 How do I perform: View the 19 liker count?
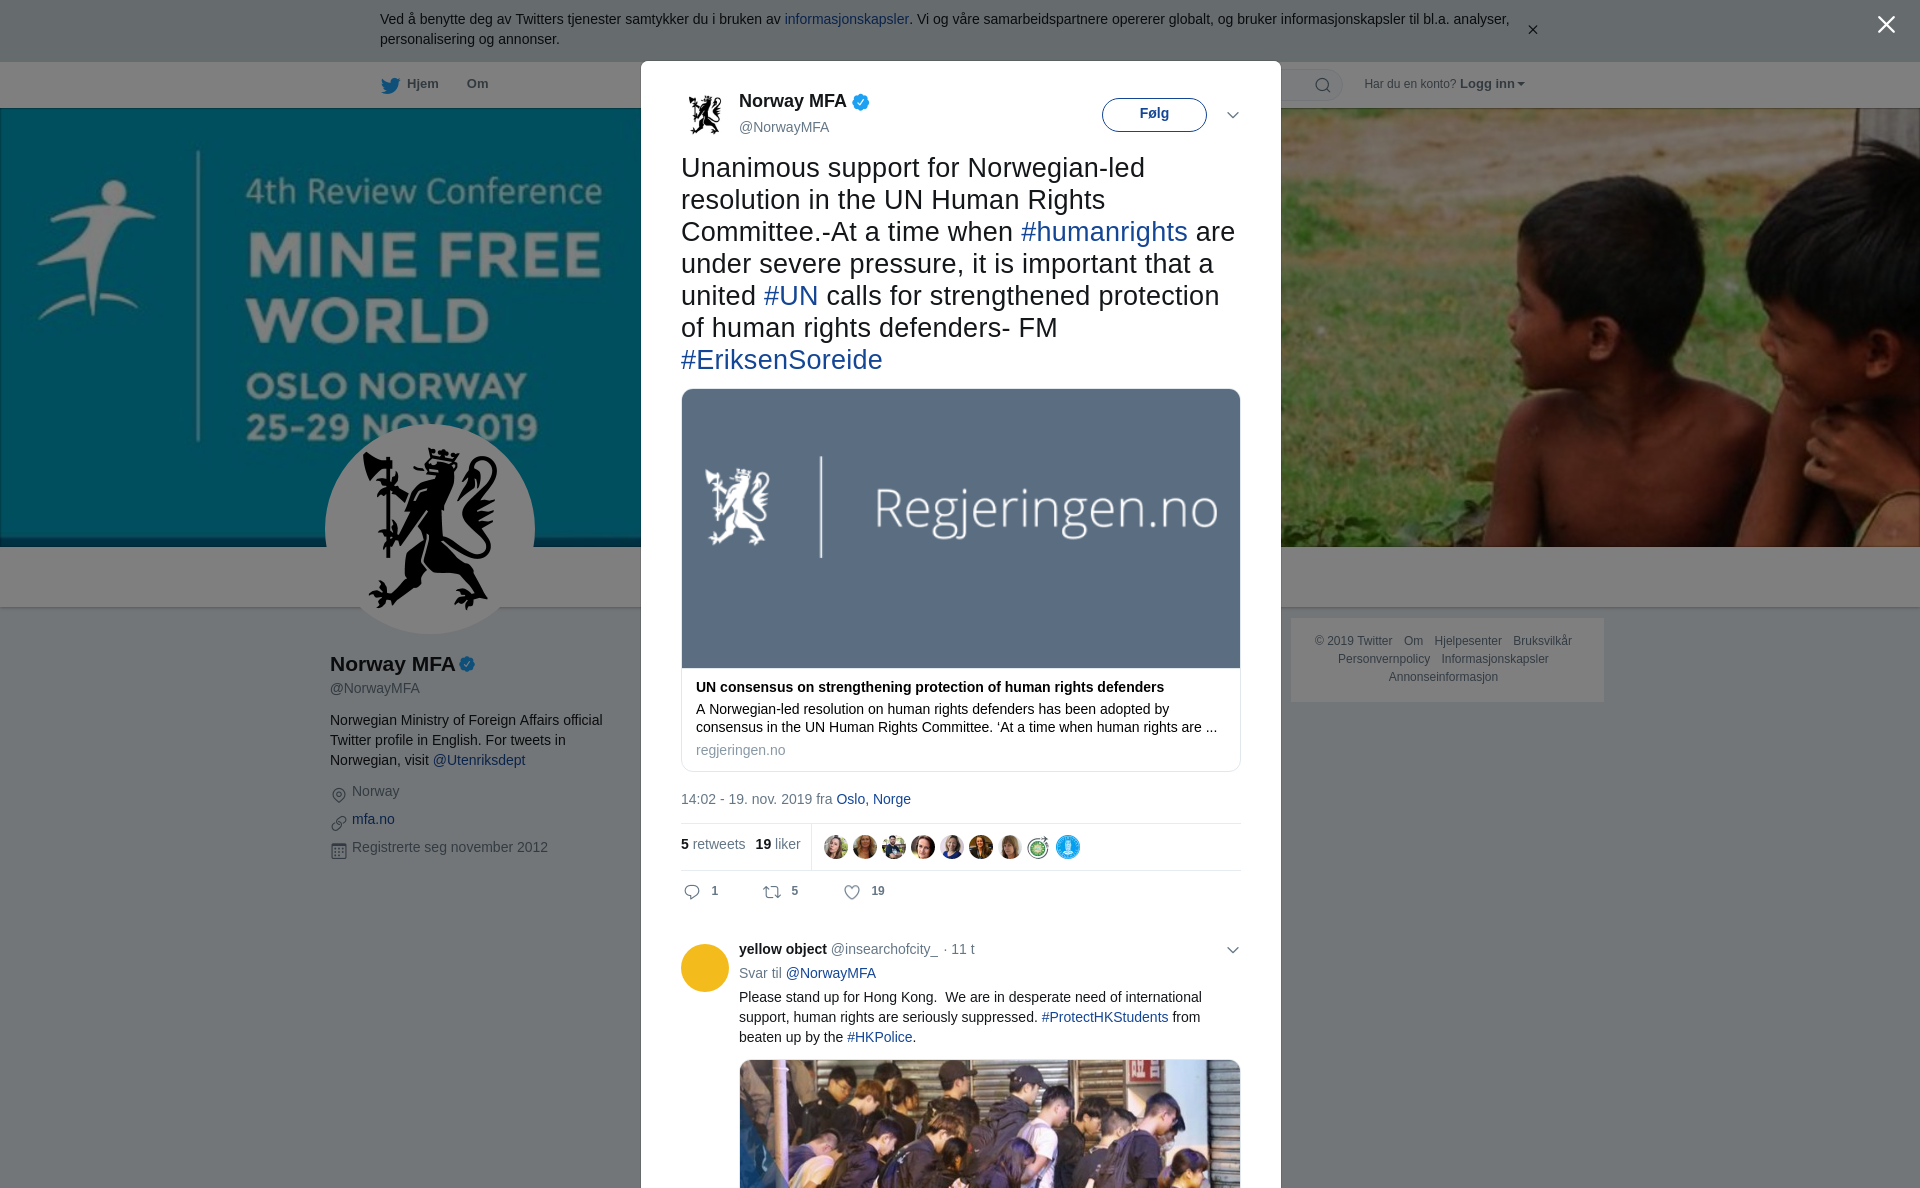[778, 844]
